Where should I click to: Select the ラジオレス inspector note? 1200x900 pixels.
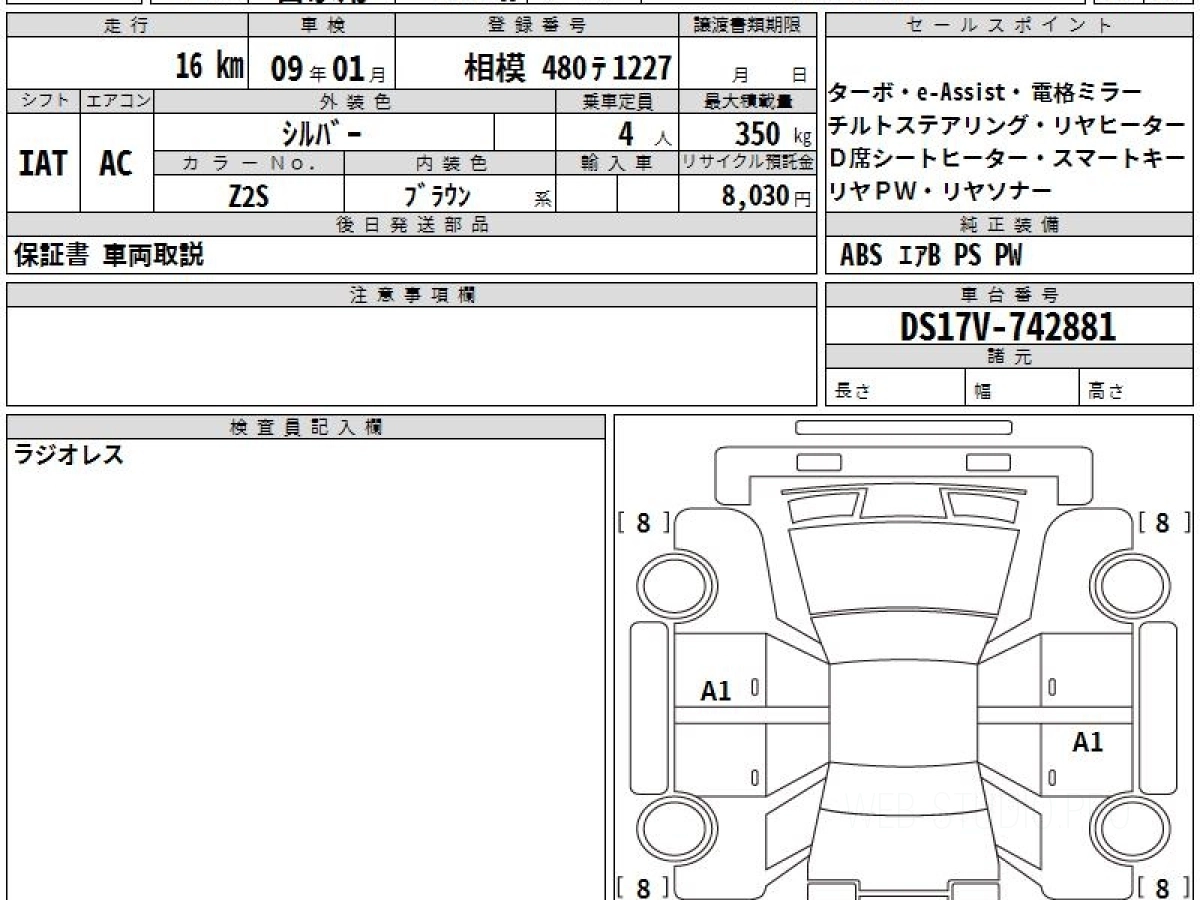coord(69,456)
